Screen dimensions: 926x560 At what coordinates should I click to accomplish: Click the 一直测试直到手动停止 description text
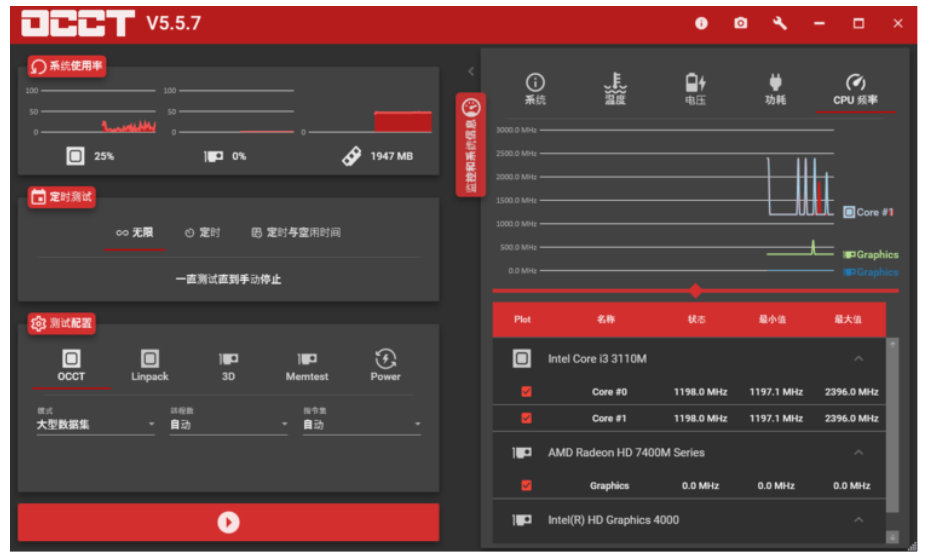pos(229,279)
